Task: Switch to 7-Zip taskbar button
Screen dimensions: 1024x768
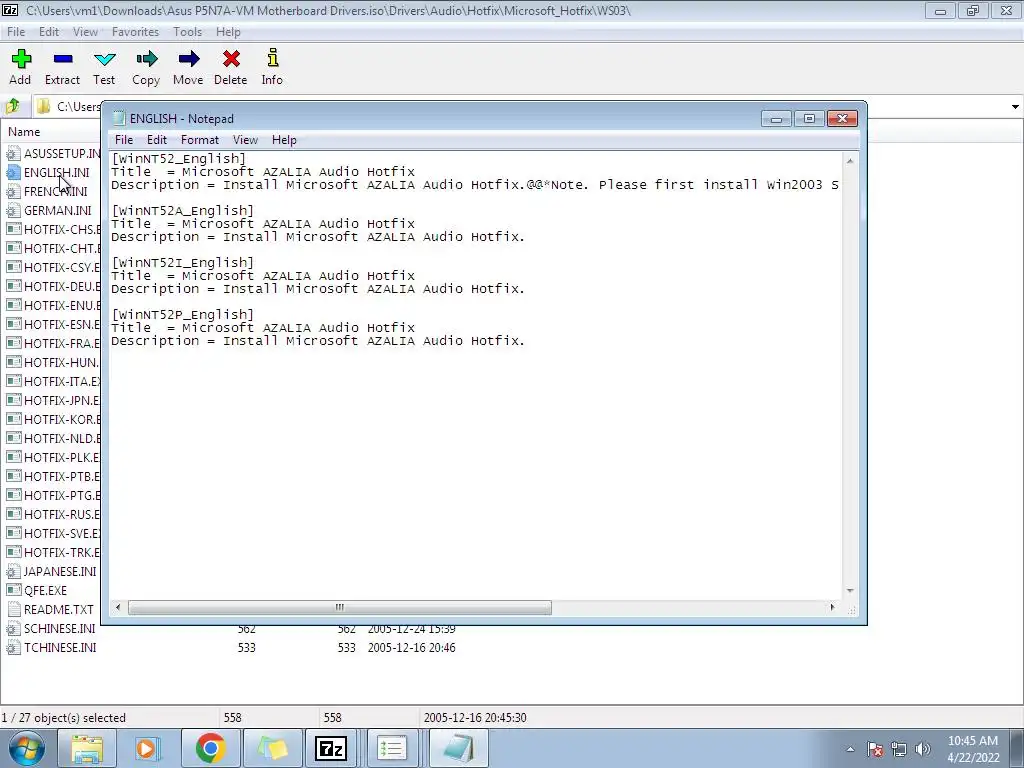Action: click(331, 748)
